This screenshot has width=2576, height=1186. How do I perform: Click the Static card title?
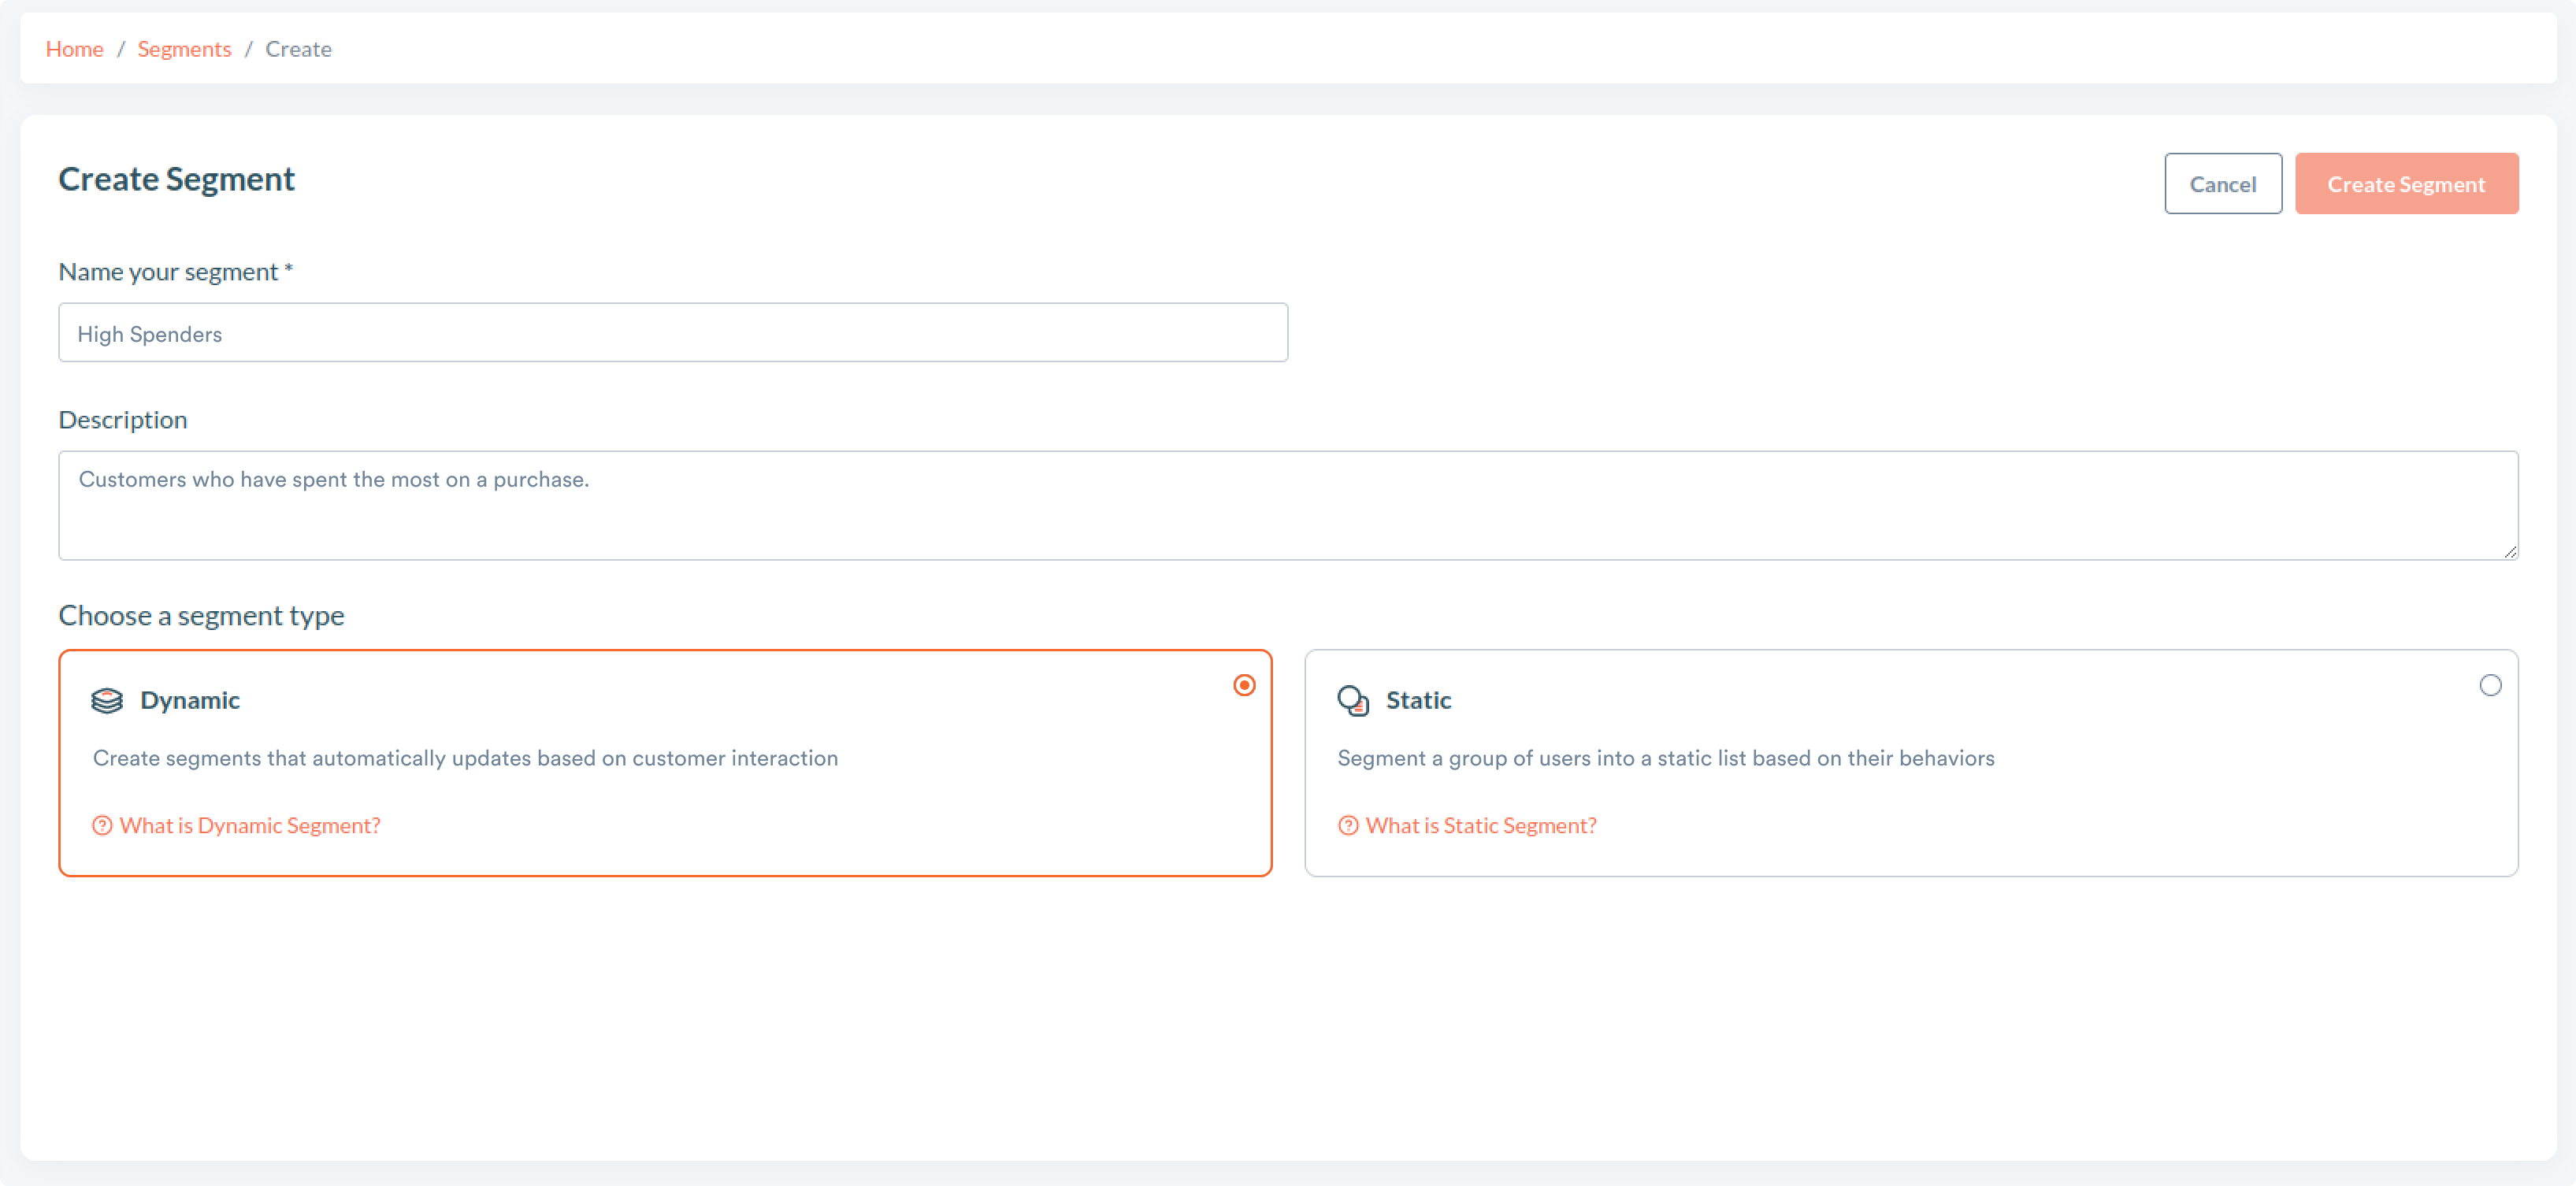tap(1418, 701)
